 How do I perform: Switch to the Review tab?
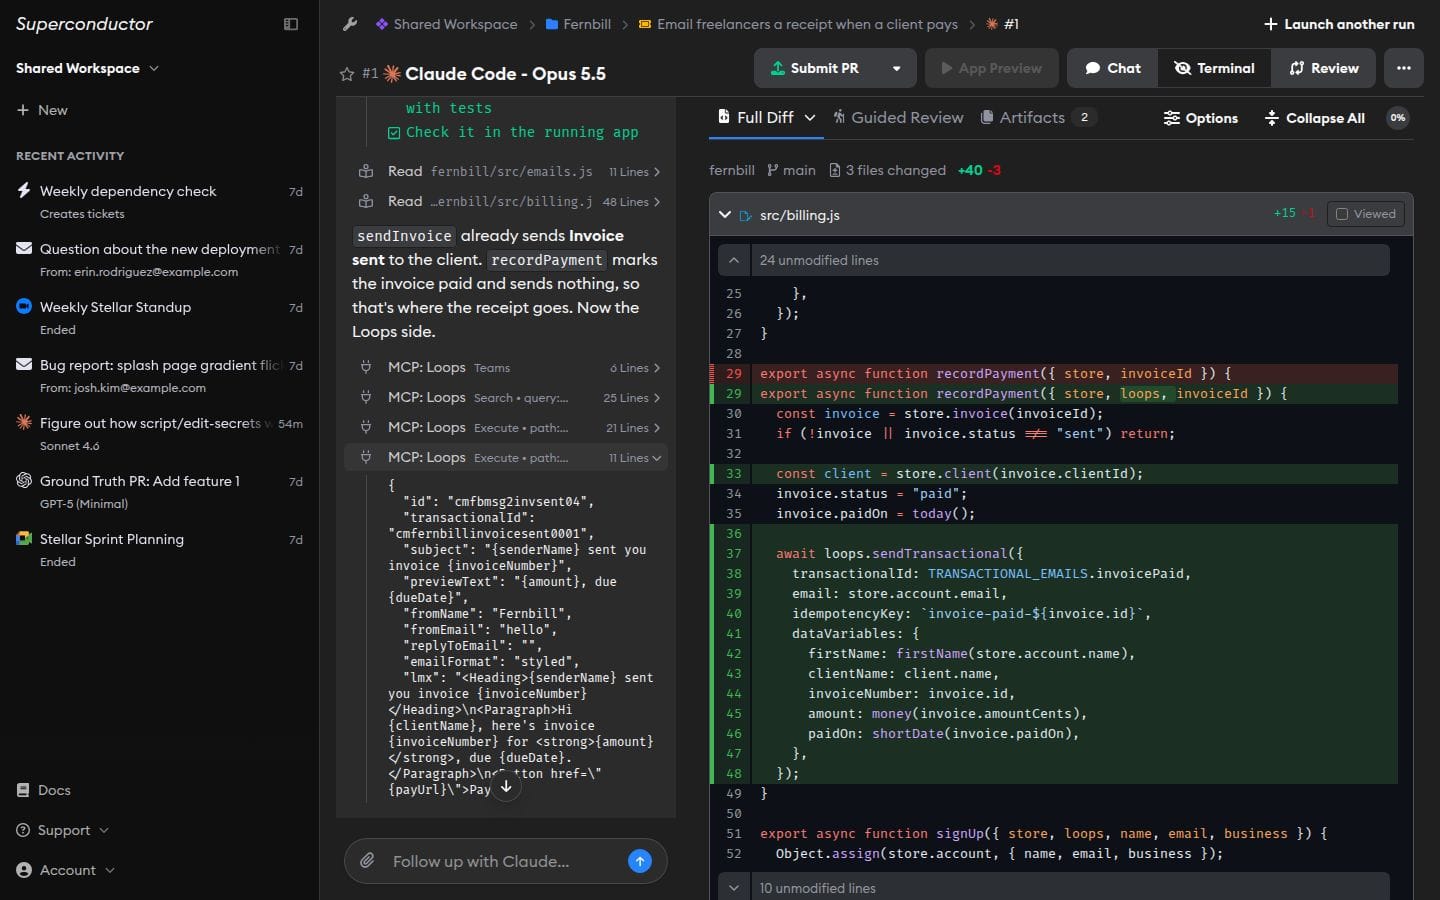1324,68
